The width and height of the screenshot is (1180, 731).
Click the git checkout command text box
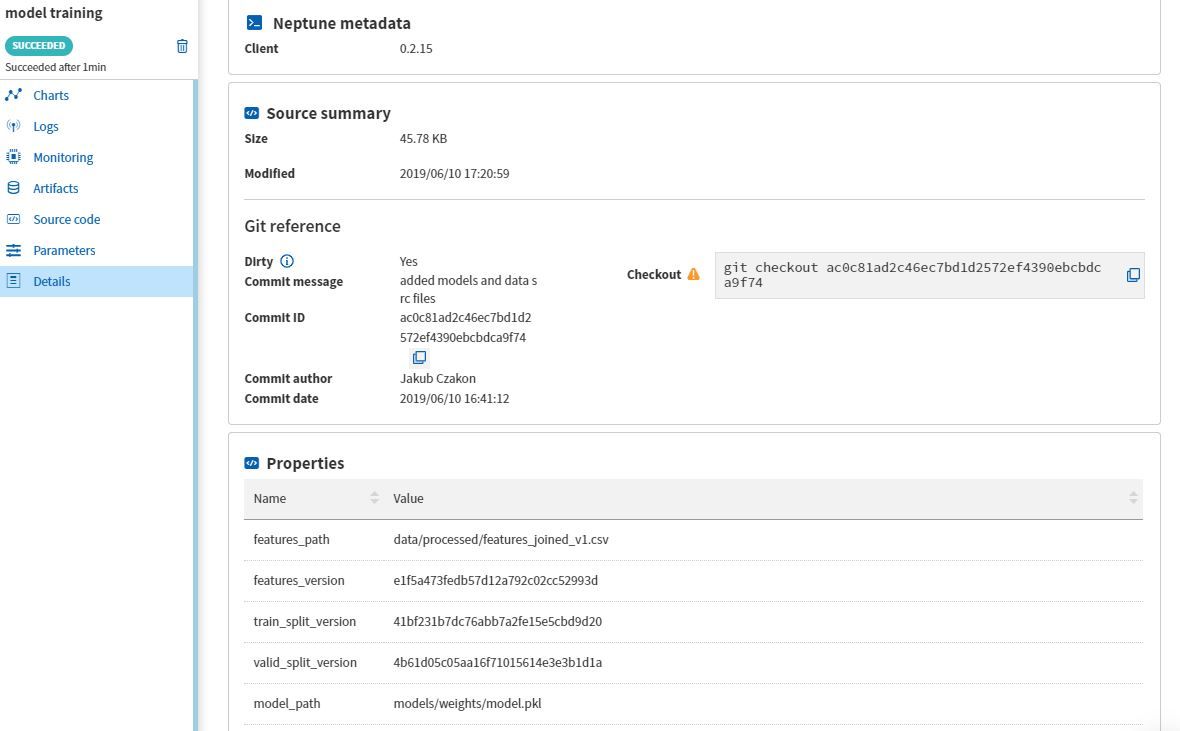(x=929, y=275)
